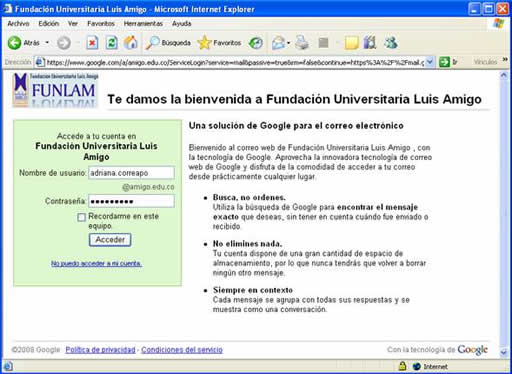Open the Atrás history dropdown arrow
This screenshot has width=512, height=374.
tap(47, 43)
